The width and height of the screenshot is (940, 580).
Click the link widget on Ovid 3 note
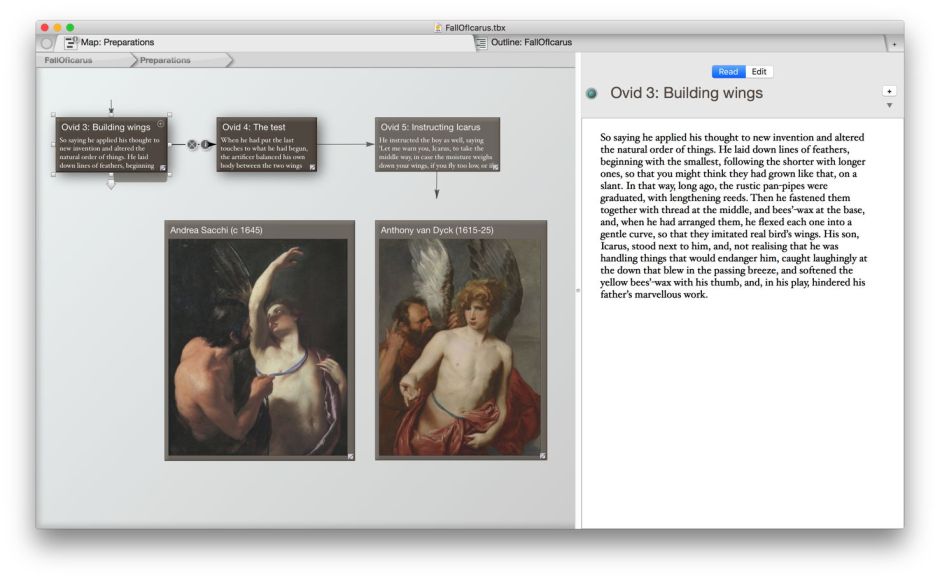pyautogui.click(x=161, y=124)
